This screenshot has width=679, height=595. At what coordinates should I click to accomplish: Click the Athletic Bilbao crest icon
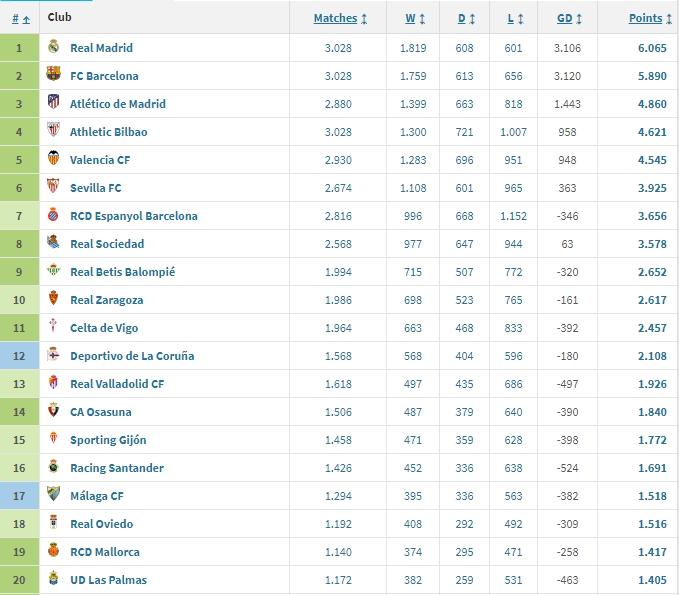pos(54,132)
